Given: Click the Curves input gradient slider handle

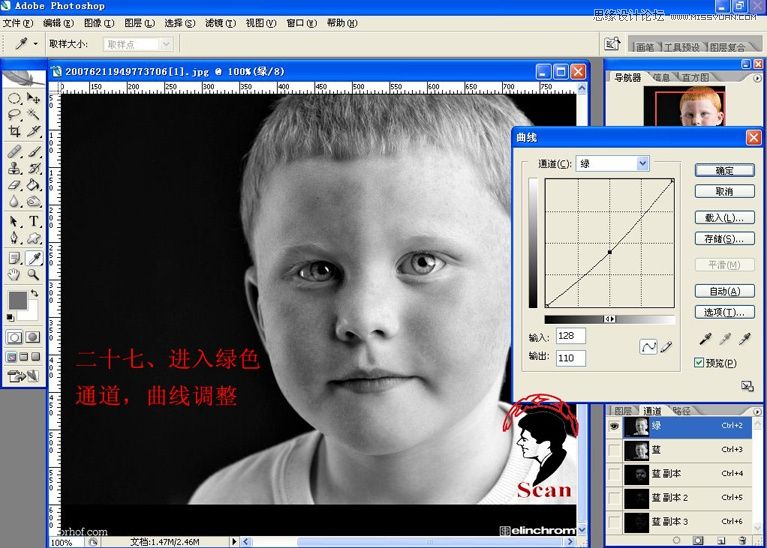Looking at the screenshot, I should coord(609,320).
